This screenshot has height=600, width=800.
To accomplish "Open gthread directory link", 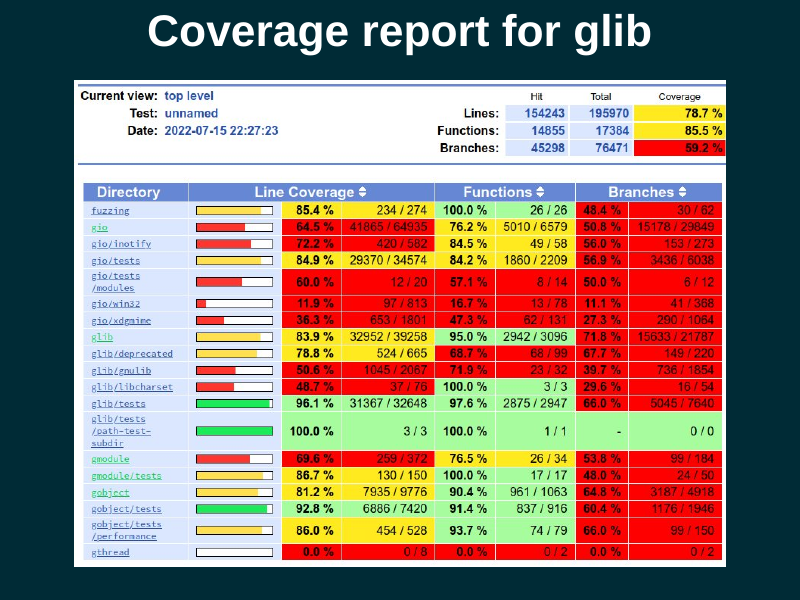I will click(x=110, y=552).
